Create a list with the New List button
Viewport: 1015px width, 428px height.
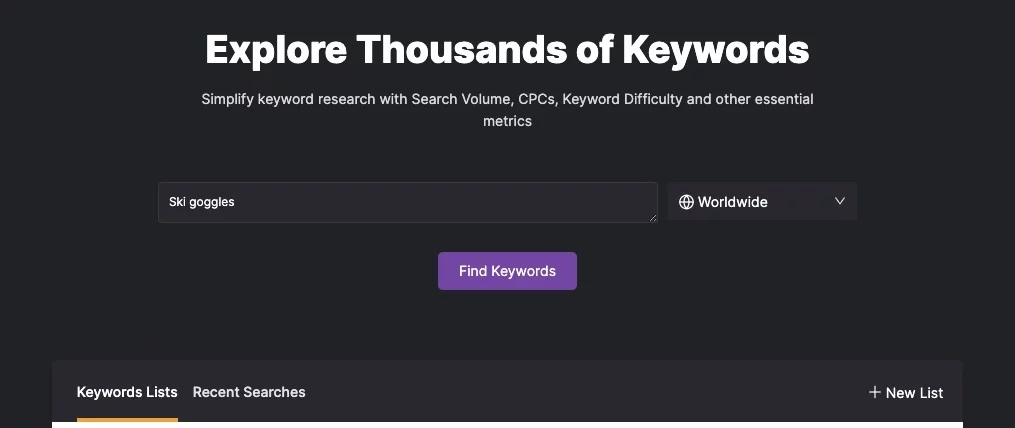click(906, 393)
